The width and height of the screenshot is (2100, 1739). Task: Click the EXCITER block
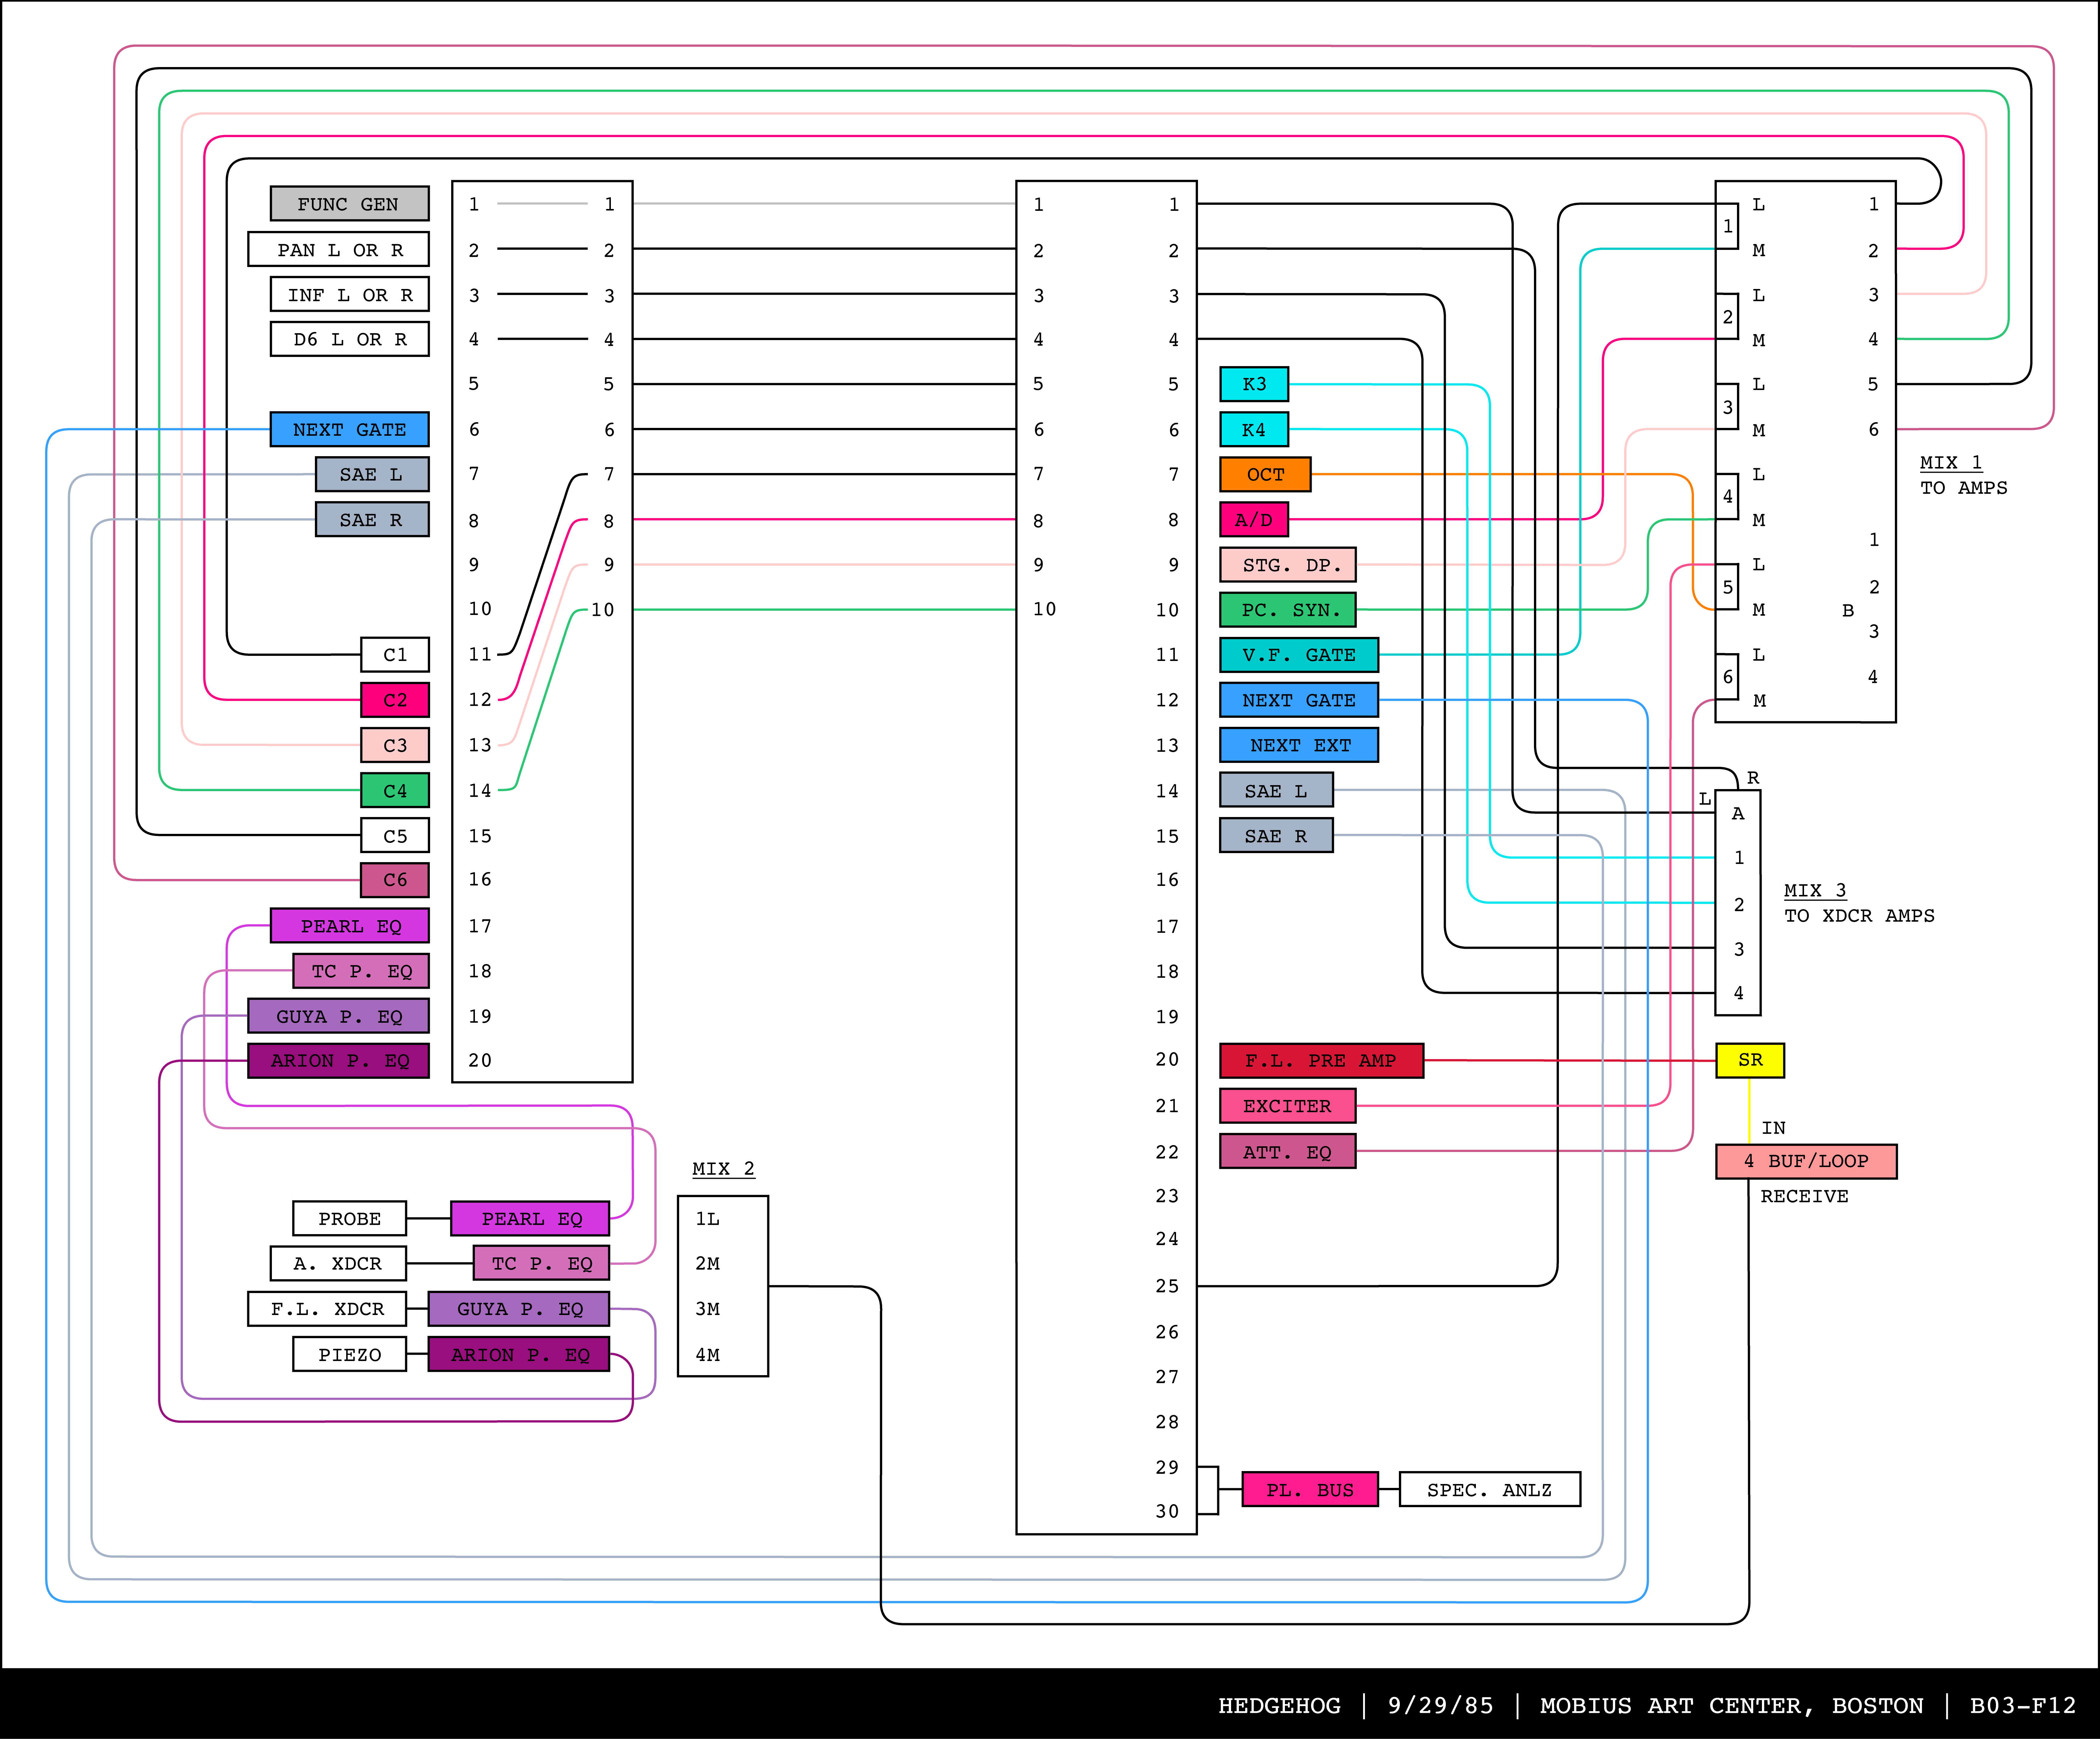click(x=1287, y=1106)
